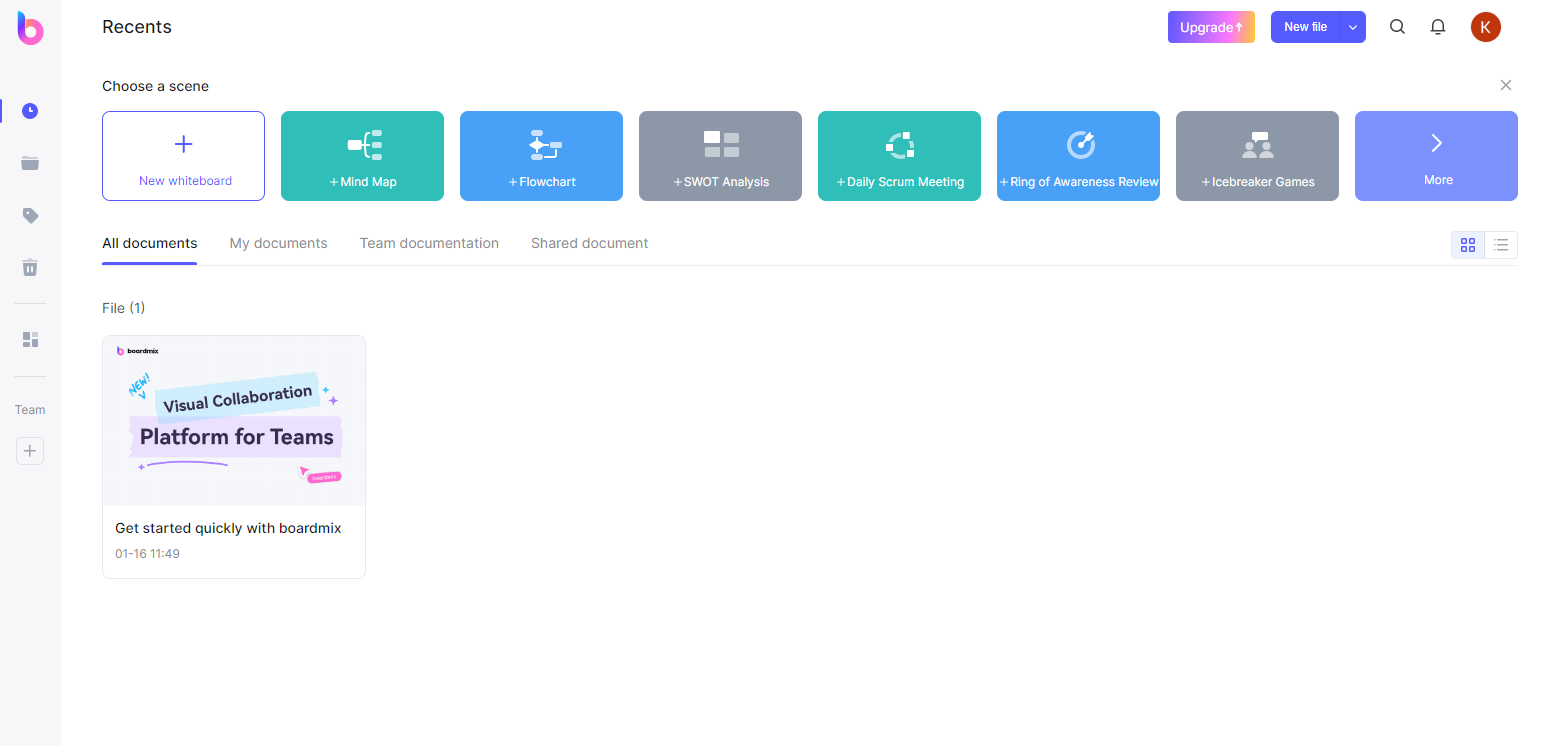This screenshot has height=746, width=1557.
Task: Click the Upgrade button
Action: (1211, 27)
